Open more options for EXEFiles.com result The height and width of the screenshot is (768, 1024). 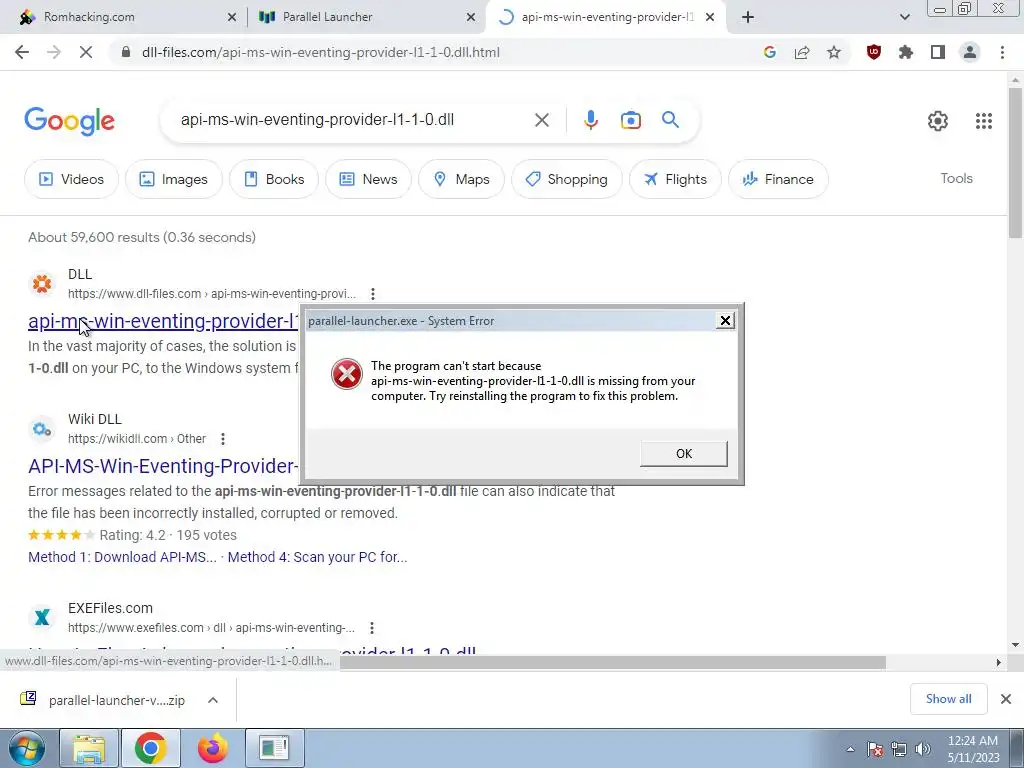[x=372, y=628]
